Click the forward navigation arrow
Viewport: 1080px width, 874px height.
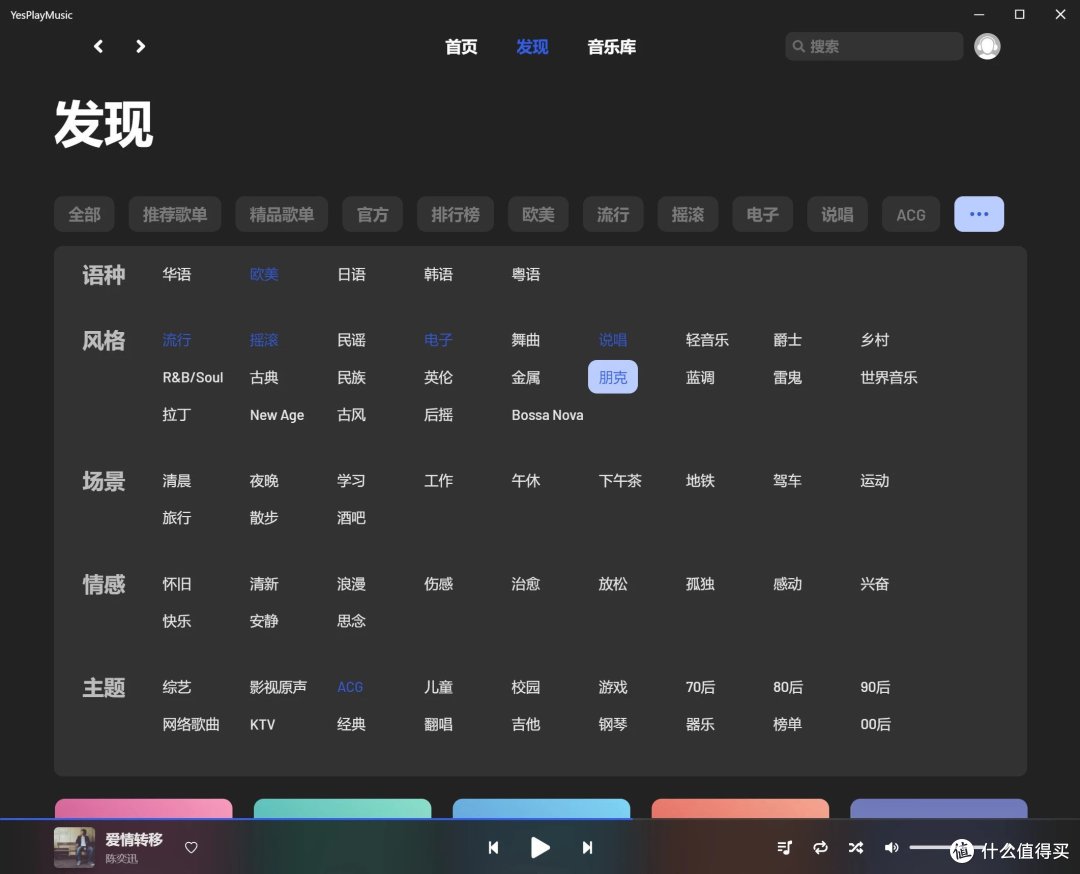pos(140,46)
